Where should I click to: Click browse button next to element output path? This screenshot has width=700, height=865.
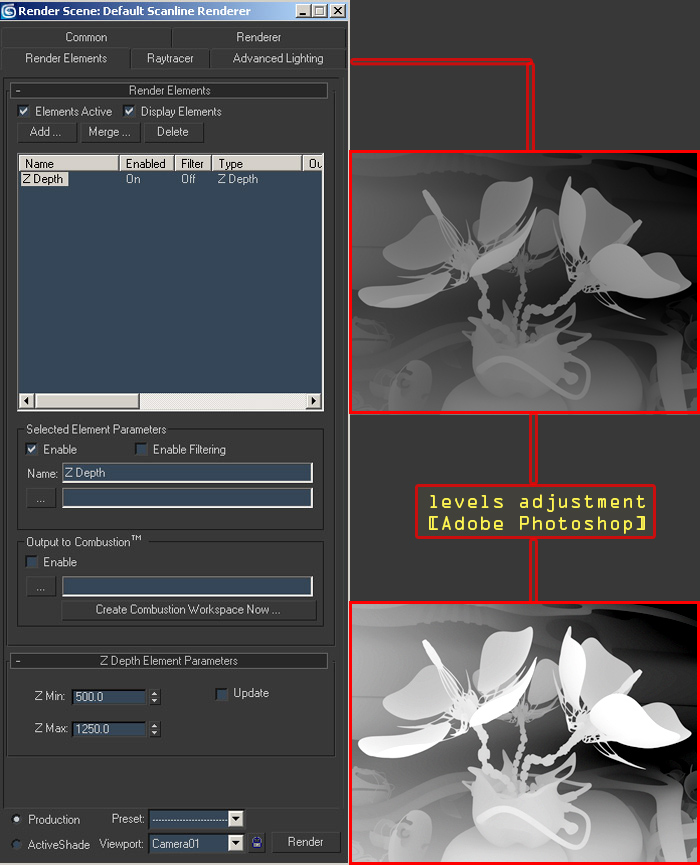click(x=40, y=497)
